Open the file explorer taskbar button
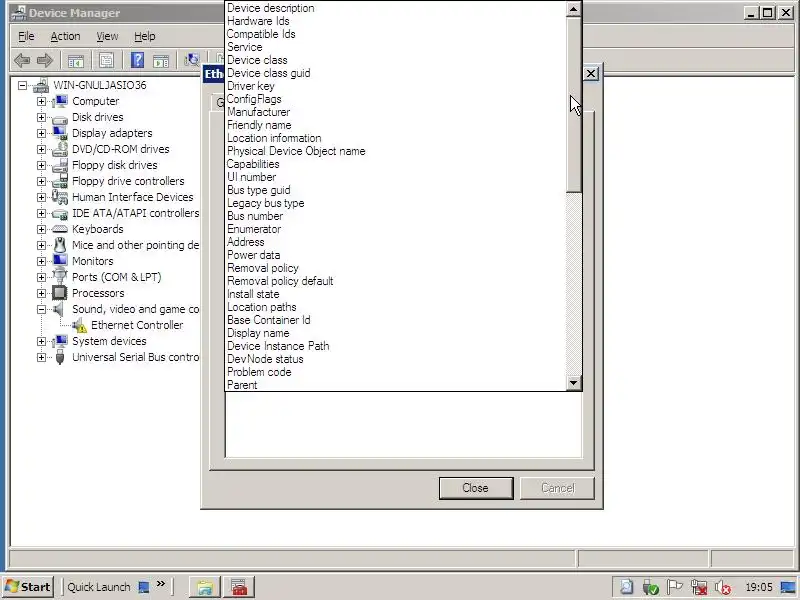The height and width of the screenshot is (600, 800). point(205,587)
